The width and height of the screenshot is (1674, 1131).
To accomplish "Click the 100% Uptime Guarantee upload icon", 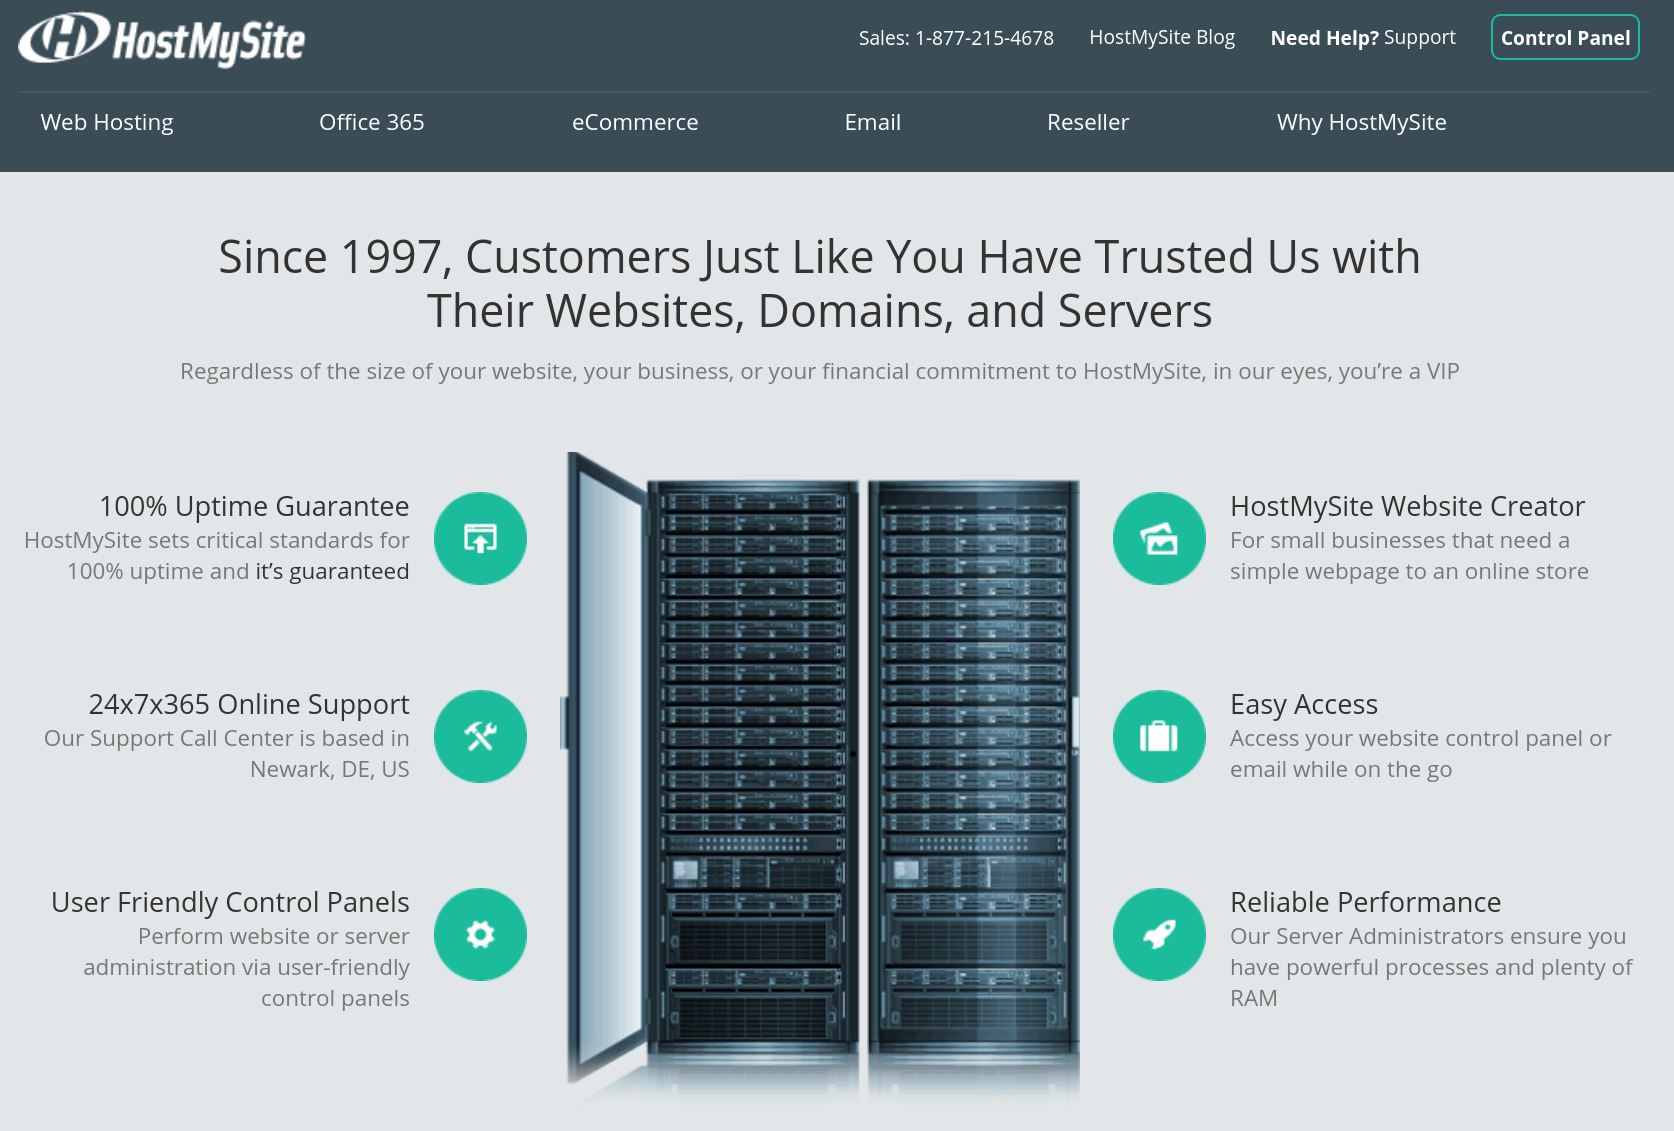I will [480, 538].
